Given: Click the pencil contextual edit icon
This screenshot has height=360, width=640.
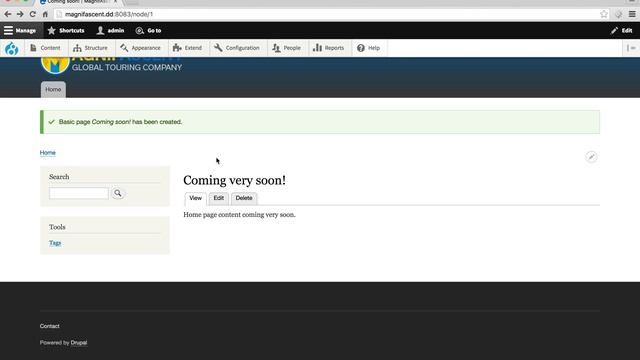Looking at the screenshot, I should (591, 157).
